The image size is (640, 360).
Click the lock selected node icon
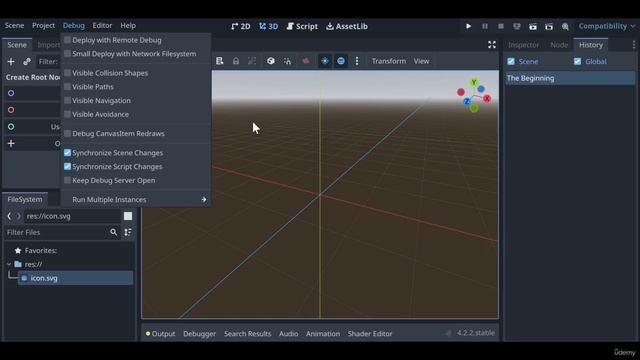[x=236, y=61]
